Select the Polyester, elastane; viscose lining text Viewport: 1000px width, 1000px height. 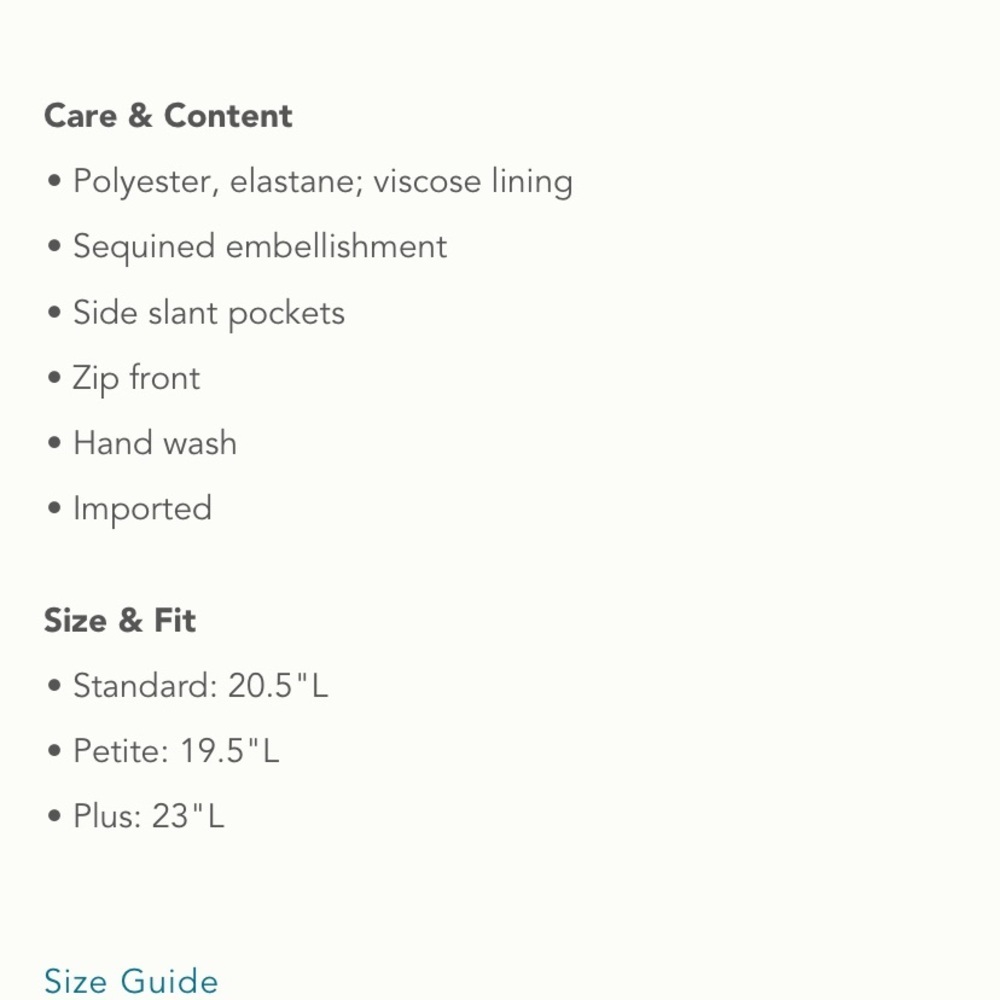point(323,182)
